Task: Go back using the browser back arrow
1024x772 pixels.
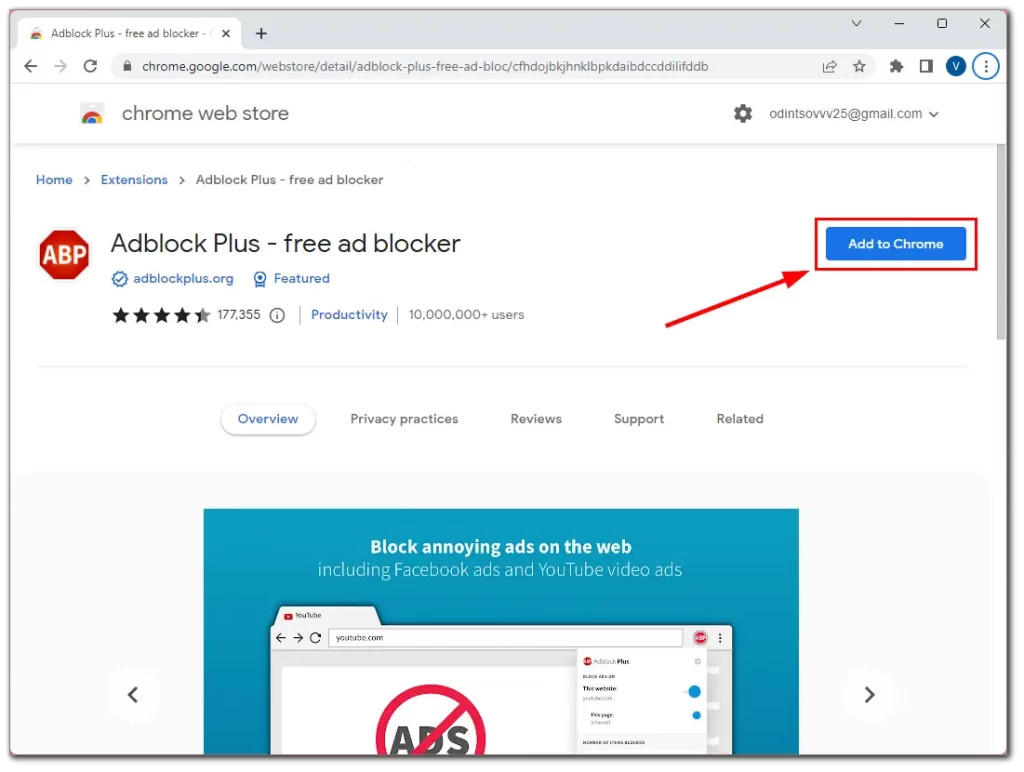Action: point(31,66)
